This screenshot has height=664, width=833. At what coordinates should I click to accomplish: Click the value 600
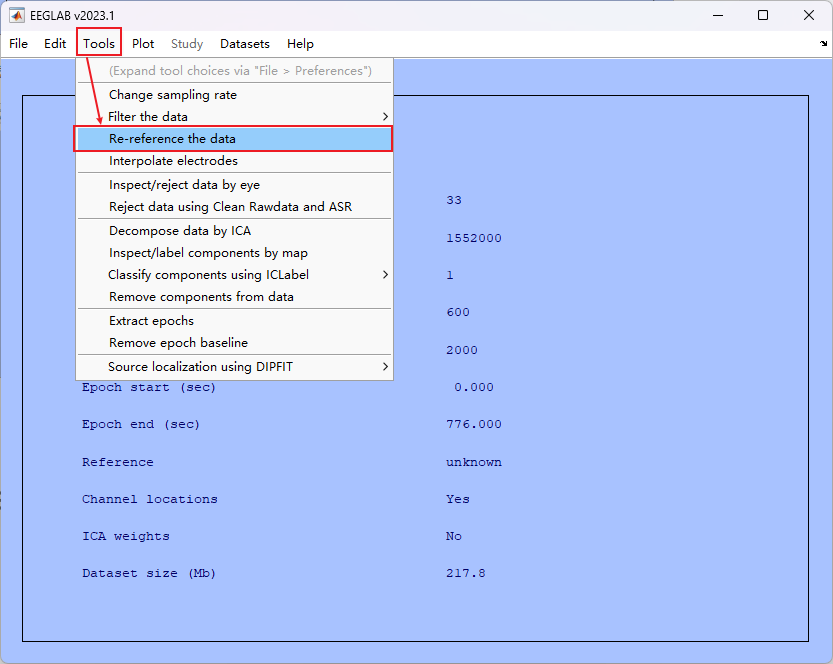[x=458, y=312]
